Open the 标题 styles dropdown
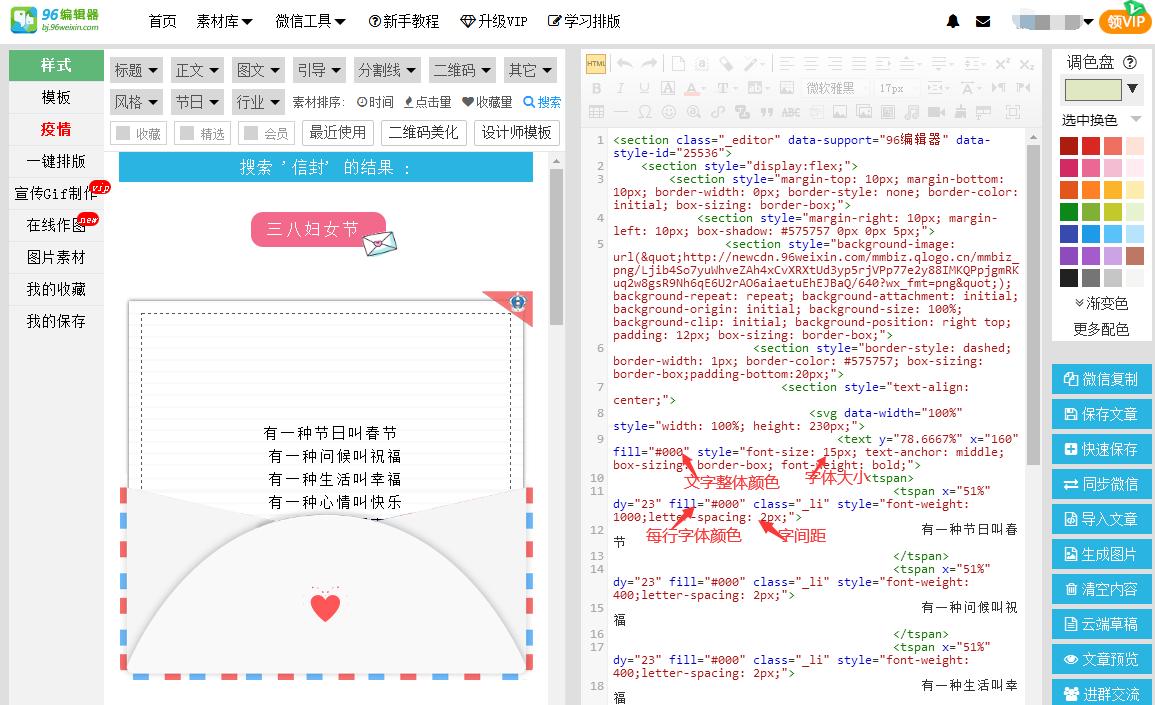 pos(135,69)
